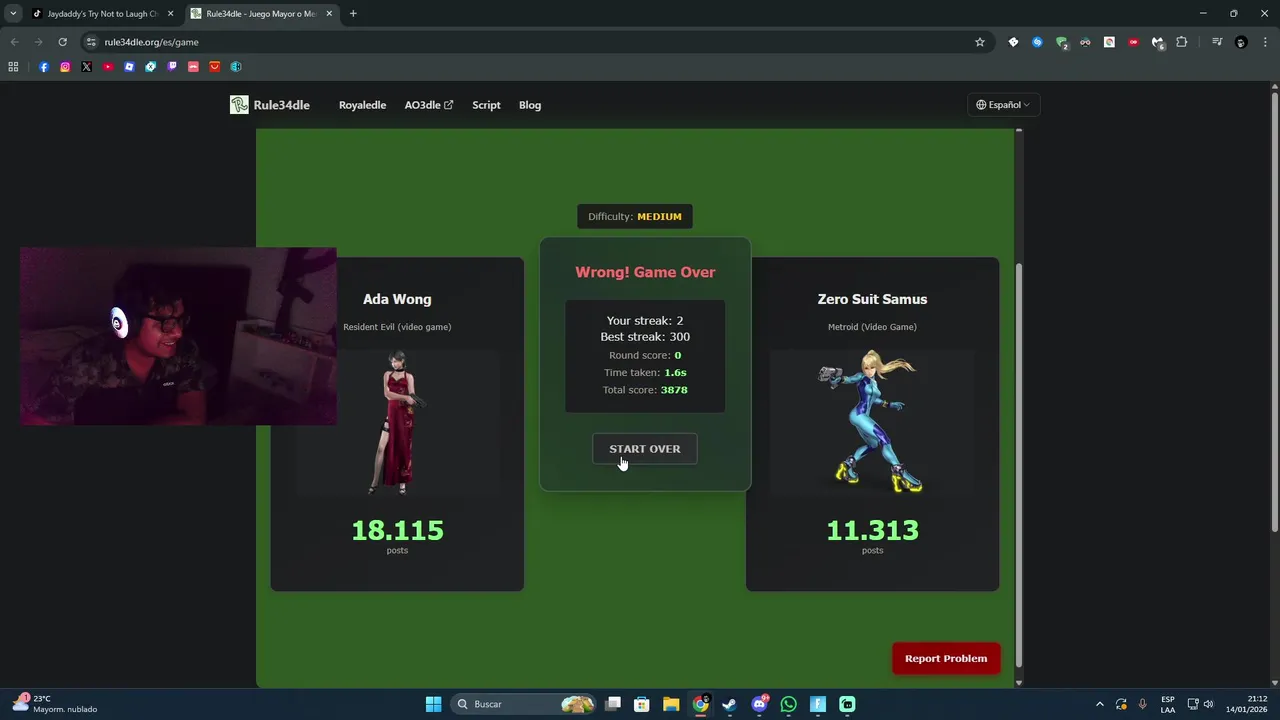Open the Twitch bookmark icon
Viewport: 1280px width, 720px height.
pyautogui.click(x=172, y=67)
